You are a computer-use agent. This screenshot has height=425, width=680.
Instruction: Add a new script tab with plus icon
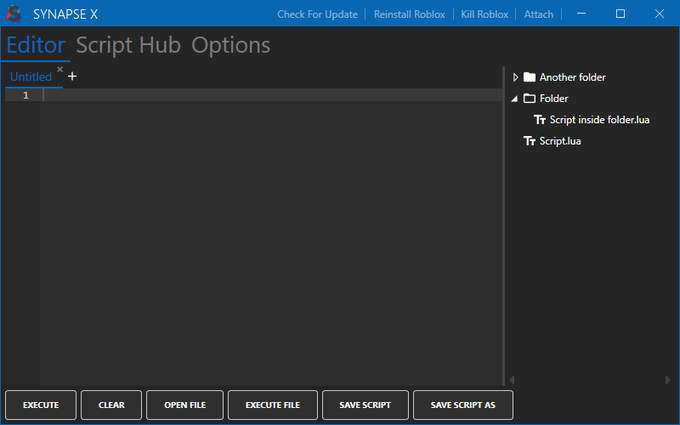(x=72, y=76)
